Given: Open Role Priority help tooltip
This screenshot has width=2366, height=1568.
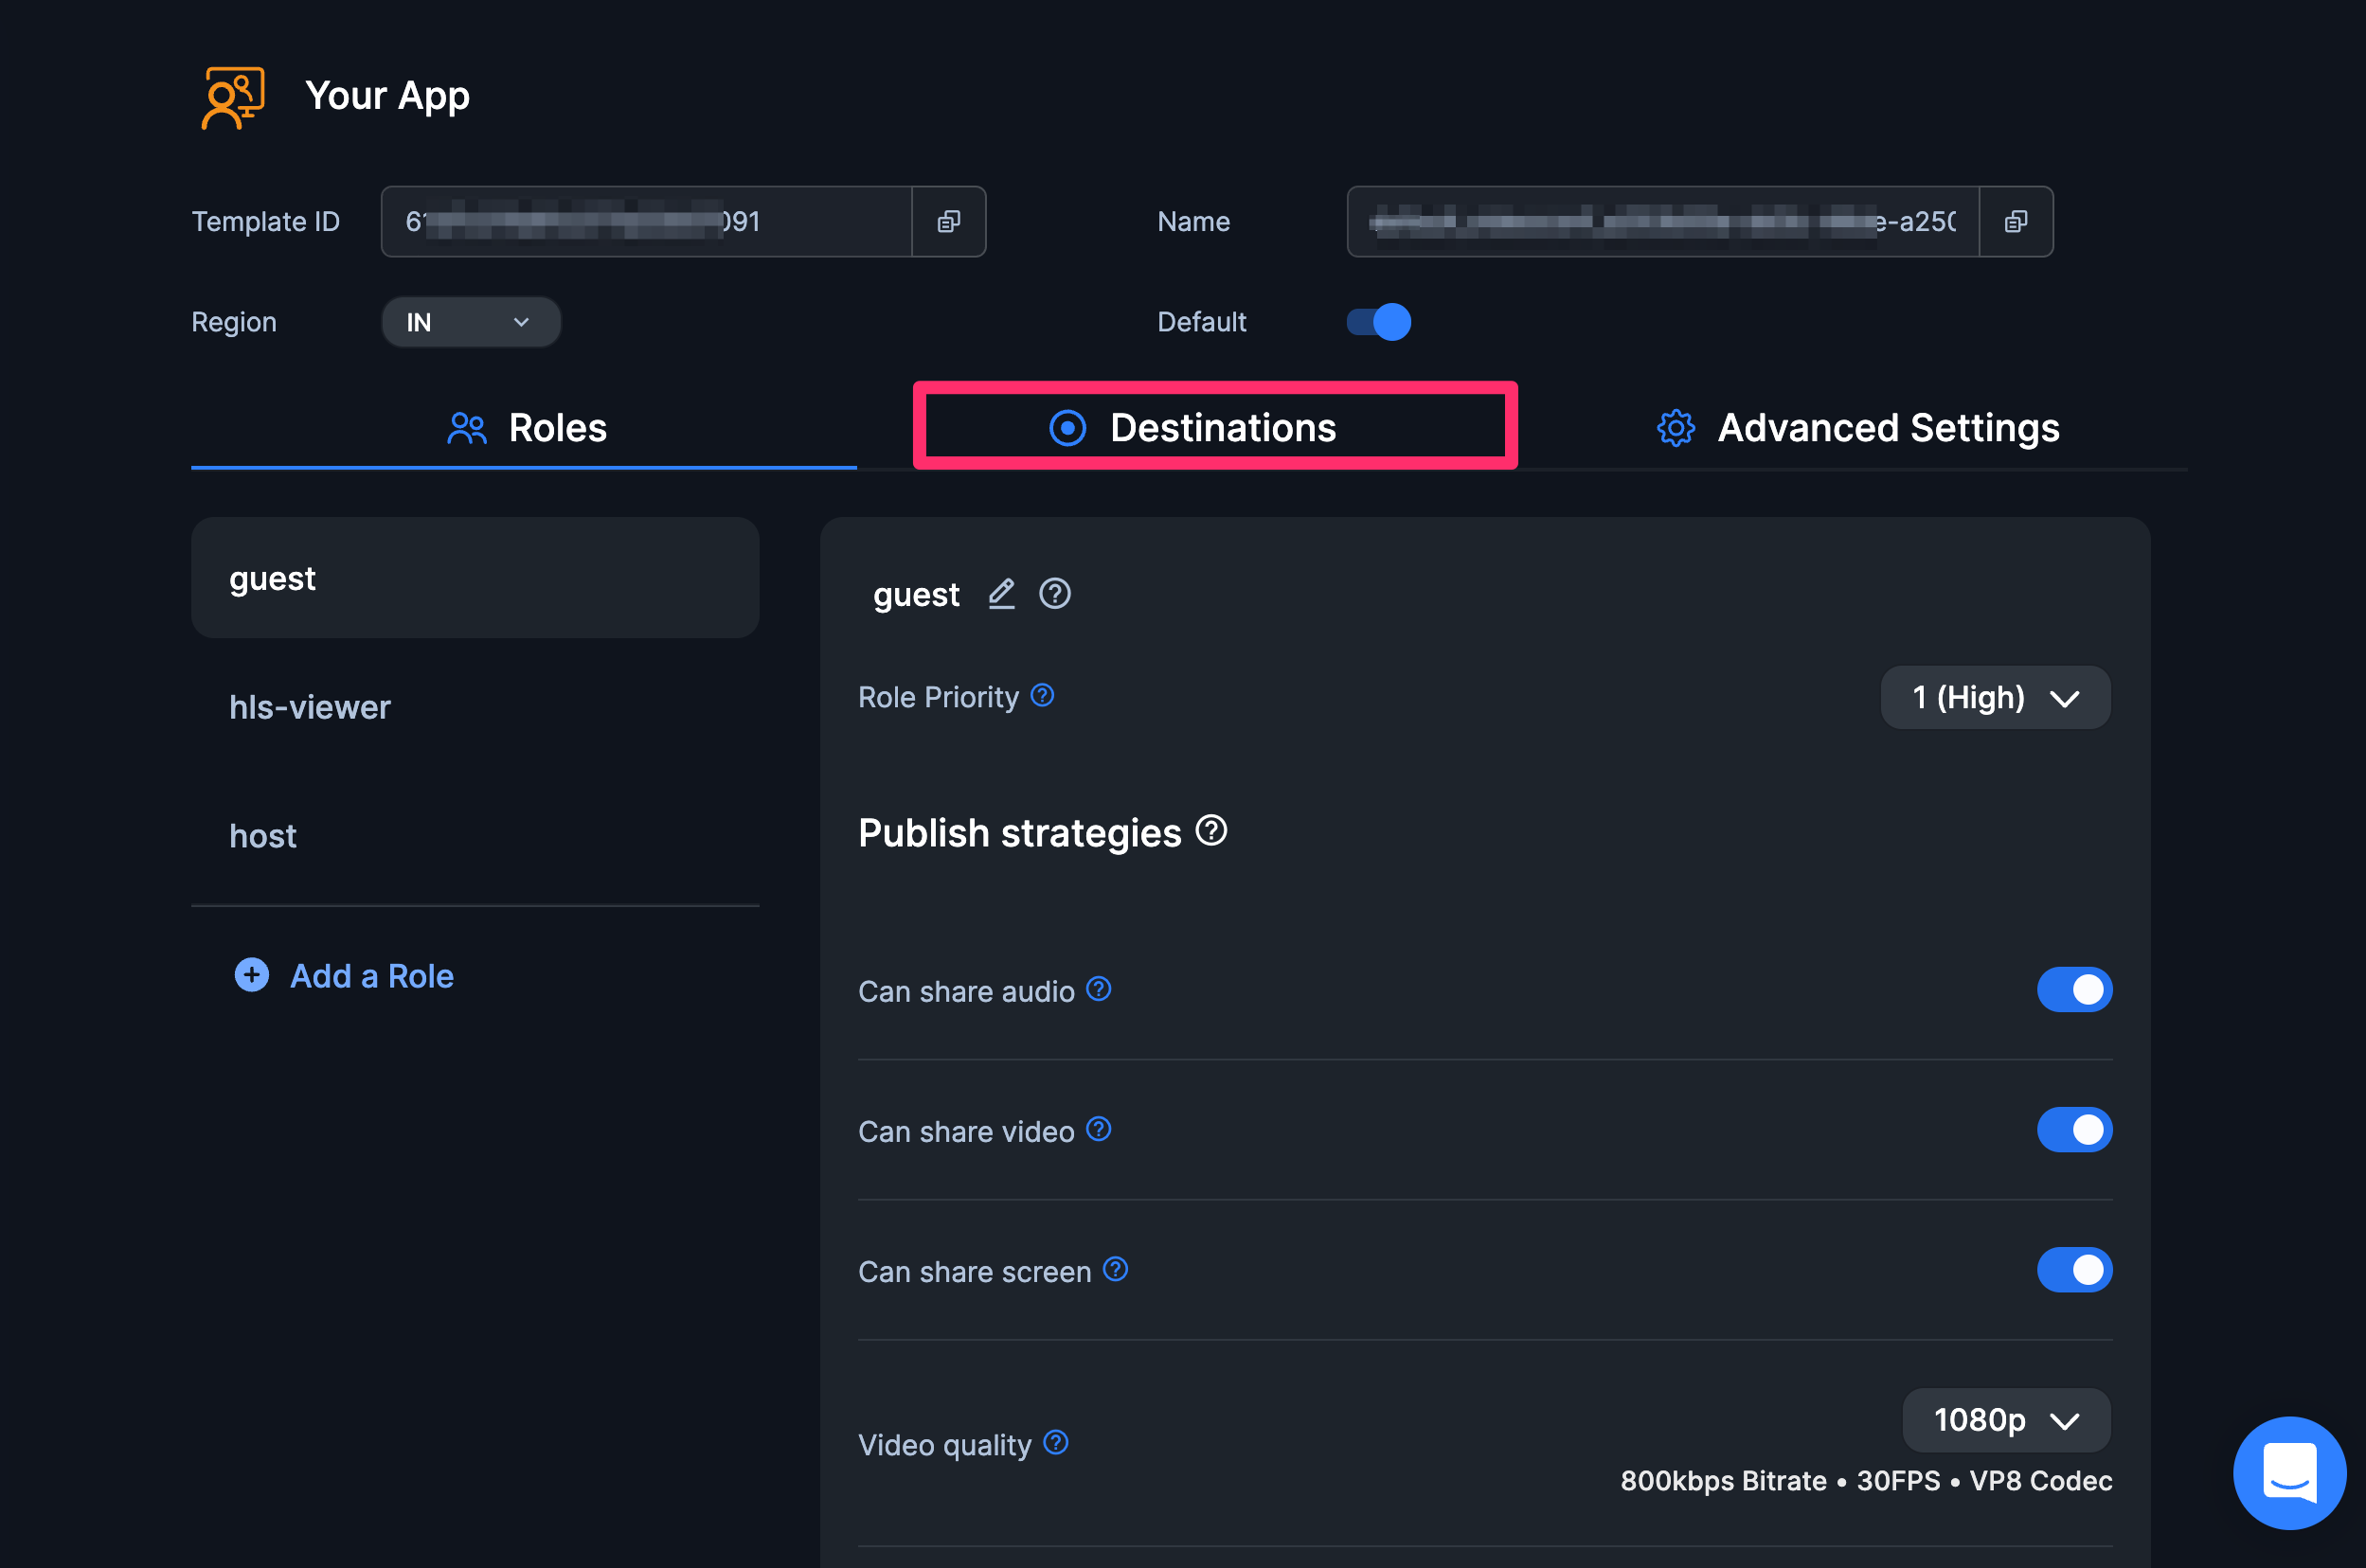Looking at the screenshot, I should tap(1042, 695).
